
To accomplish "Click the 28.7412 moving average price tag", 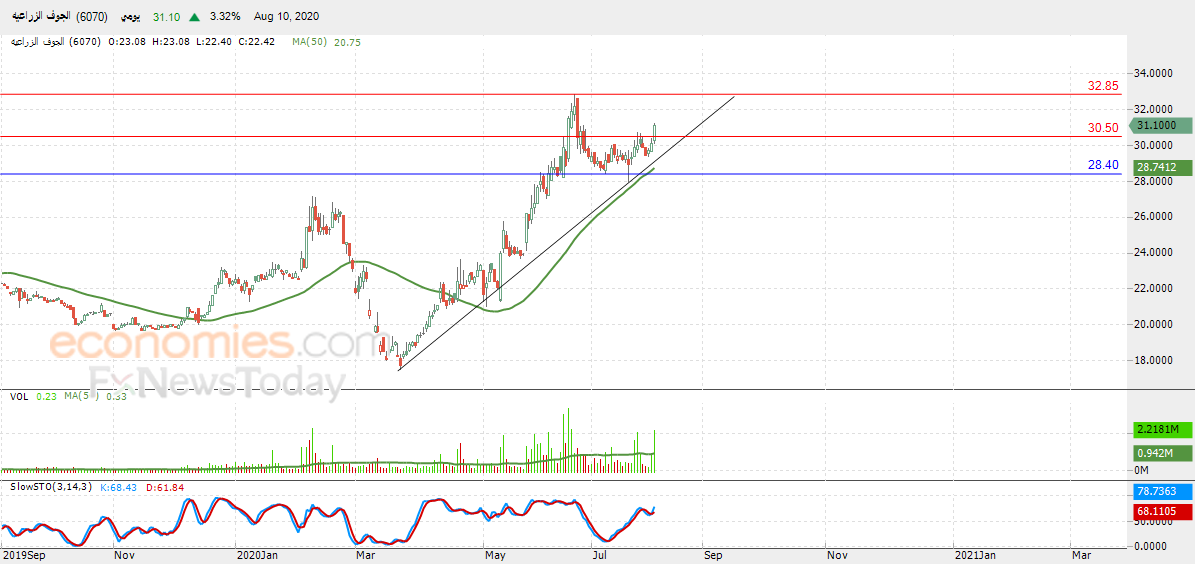I will click(x=1163, y=167).
